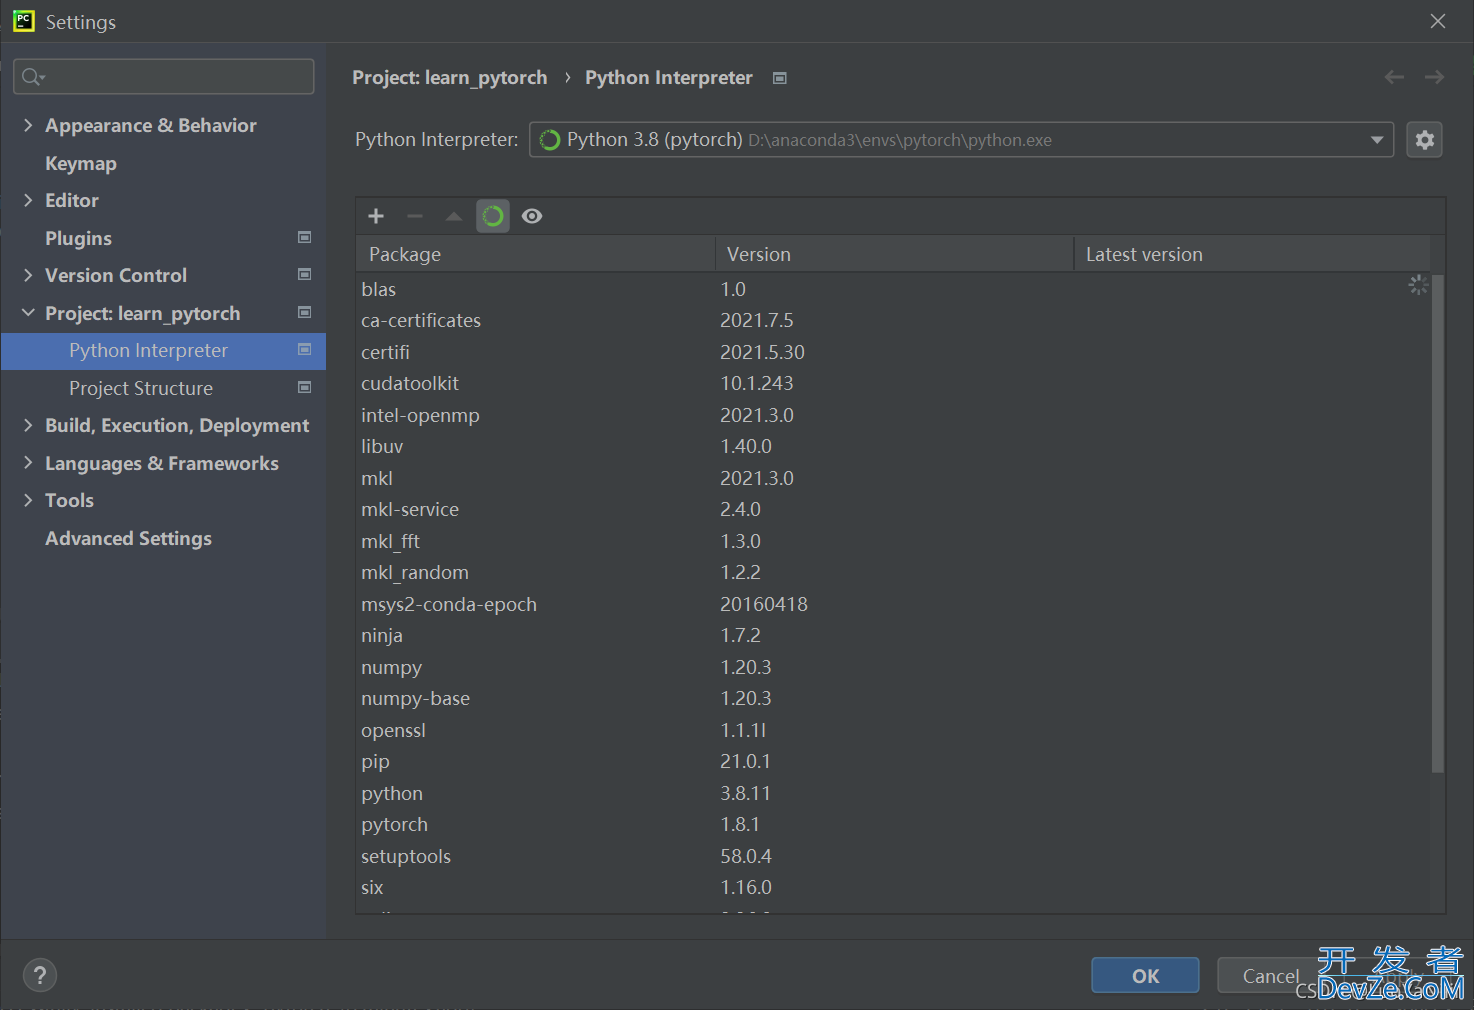Click the minus icon to uninstall package
This screenshot has width=1474, height=1010.
tap(415, 216)
